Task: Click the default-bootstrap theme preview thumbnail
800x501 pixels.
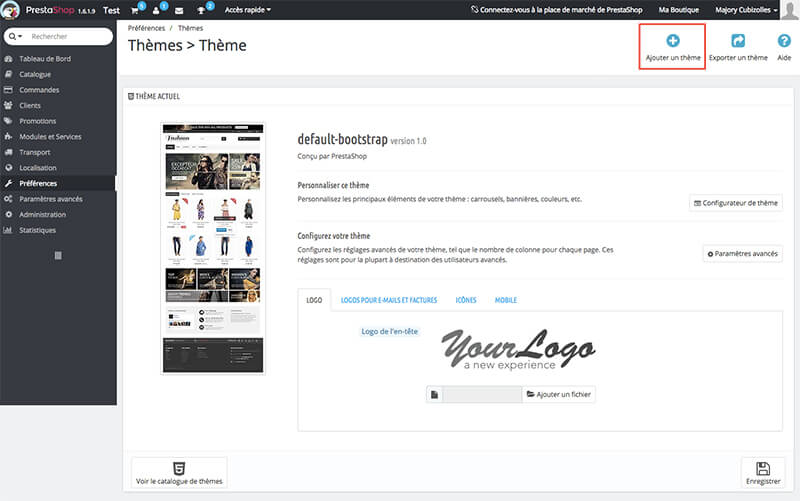Action: point(213,248)
